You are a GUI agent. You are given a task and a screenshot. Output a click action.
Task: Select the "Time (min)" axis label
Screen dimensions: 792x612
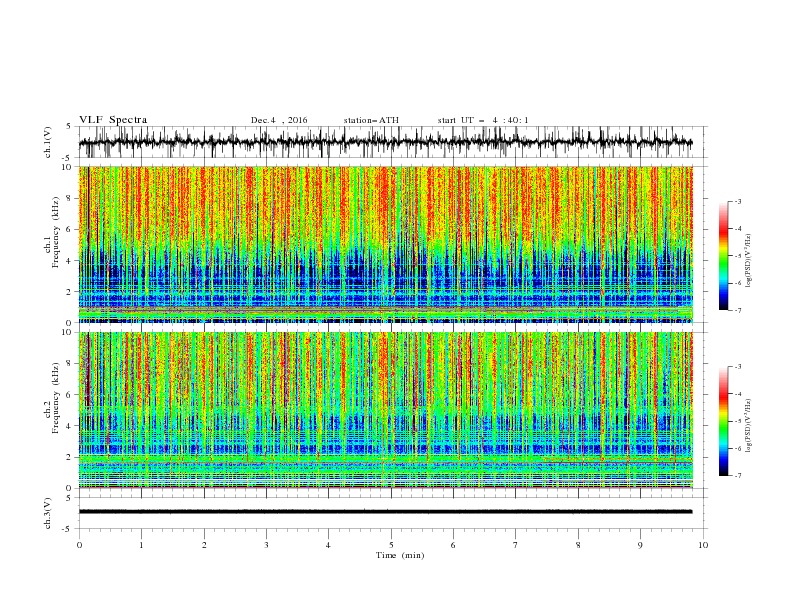(400, 555)
